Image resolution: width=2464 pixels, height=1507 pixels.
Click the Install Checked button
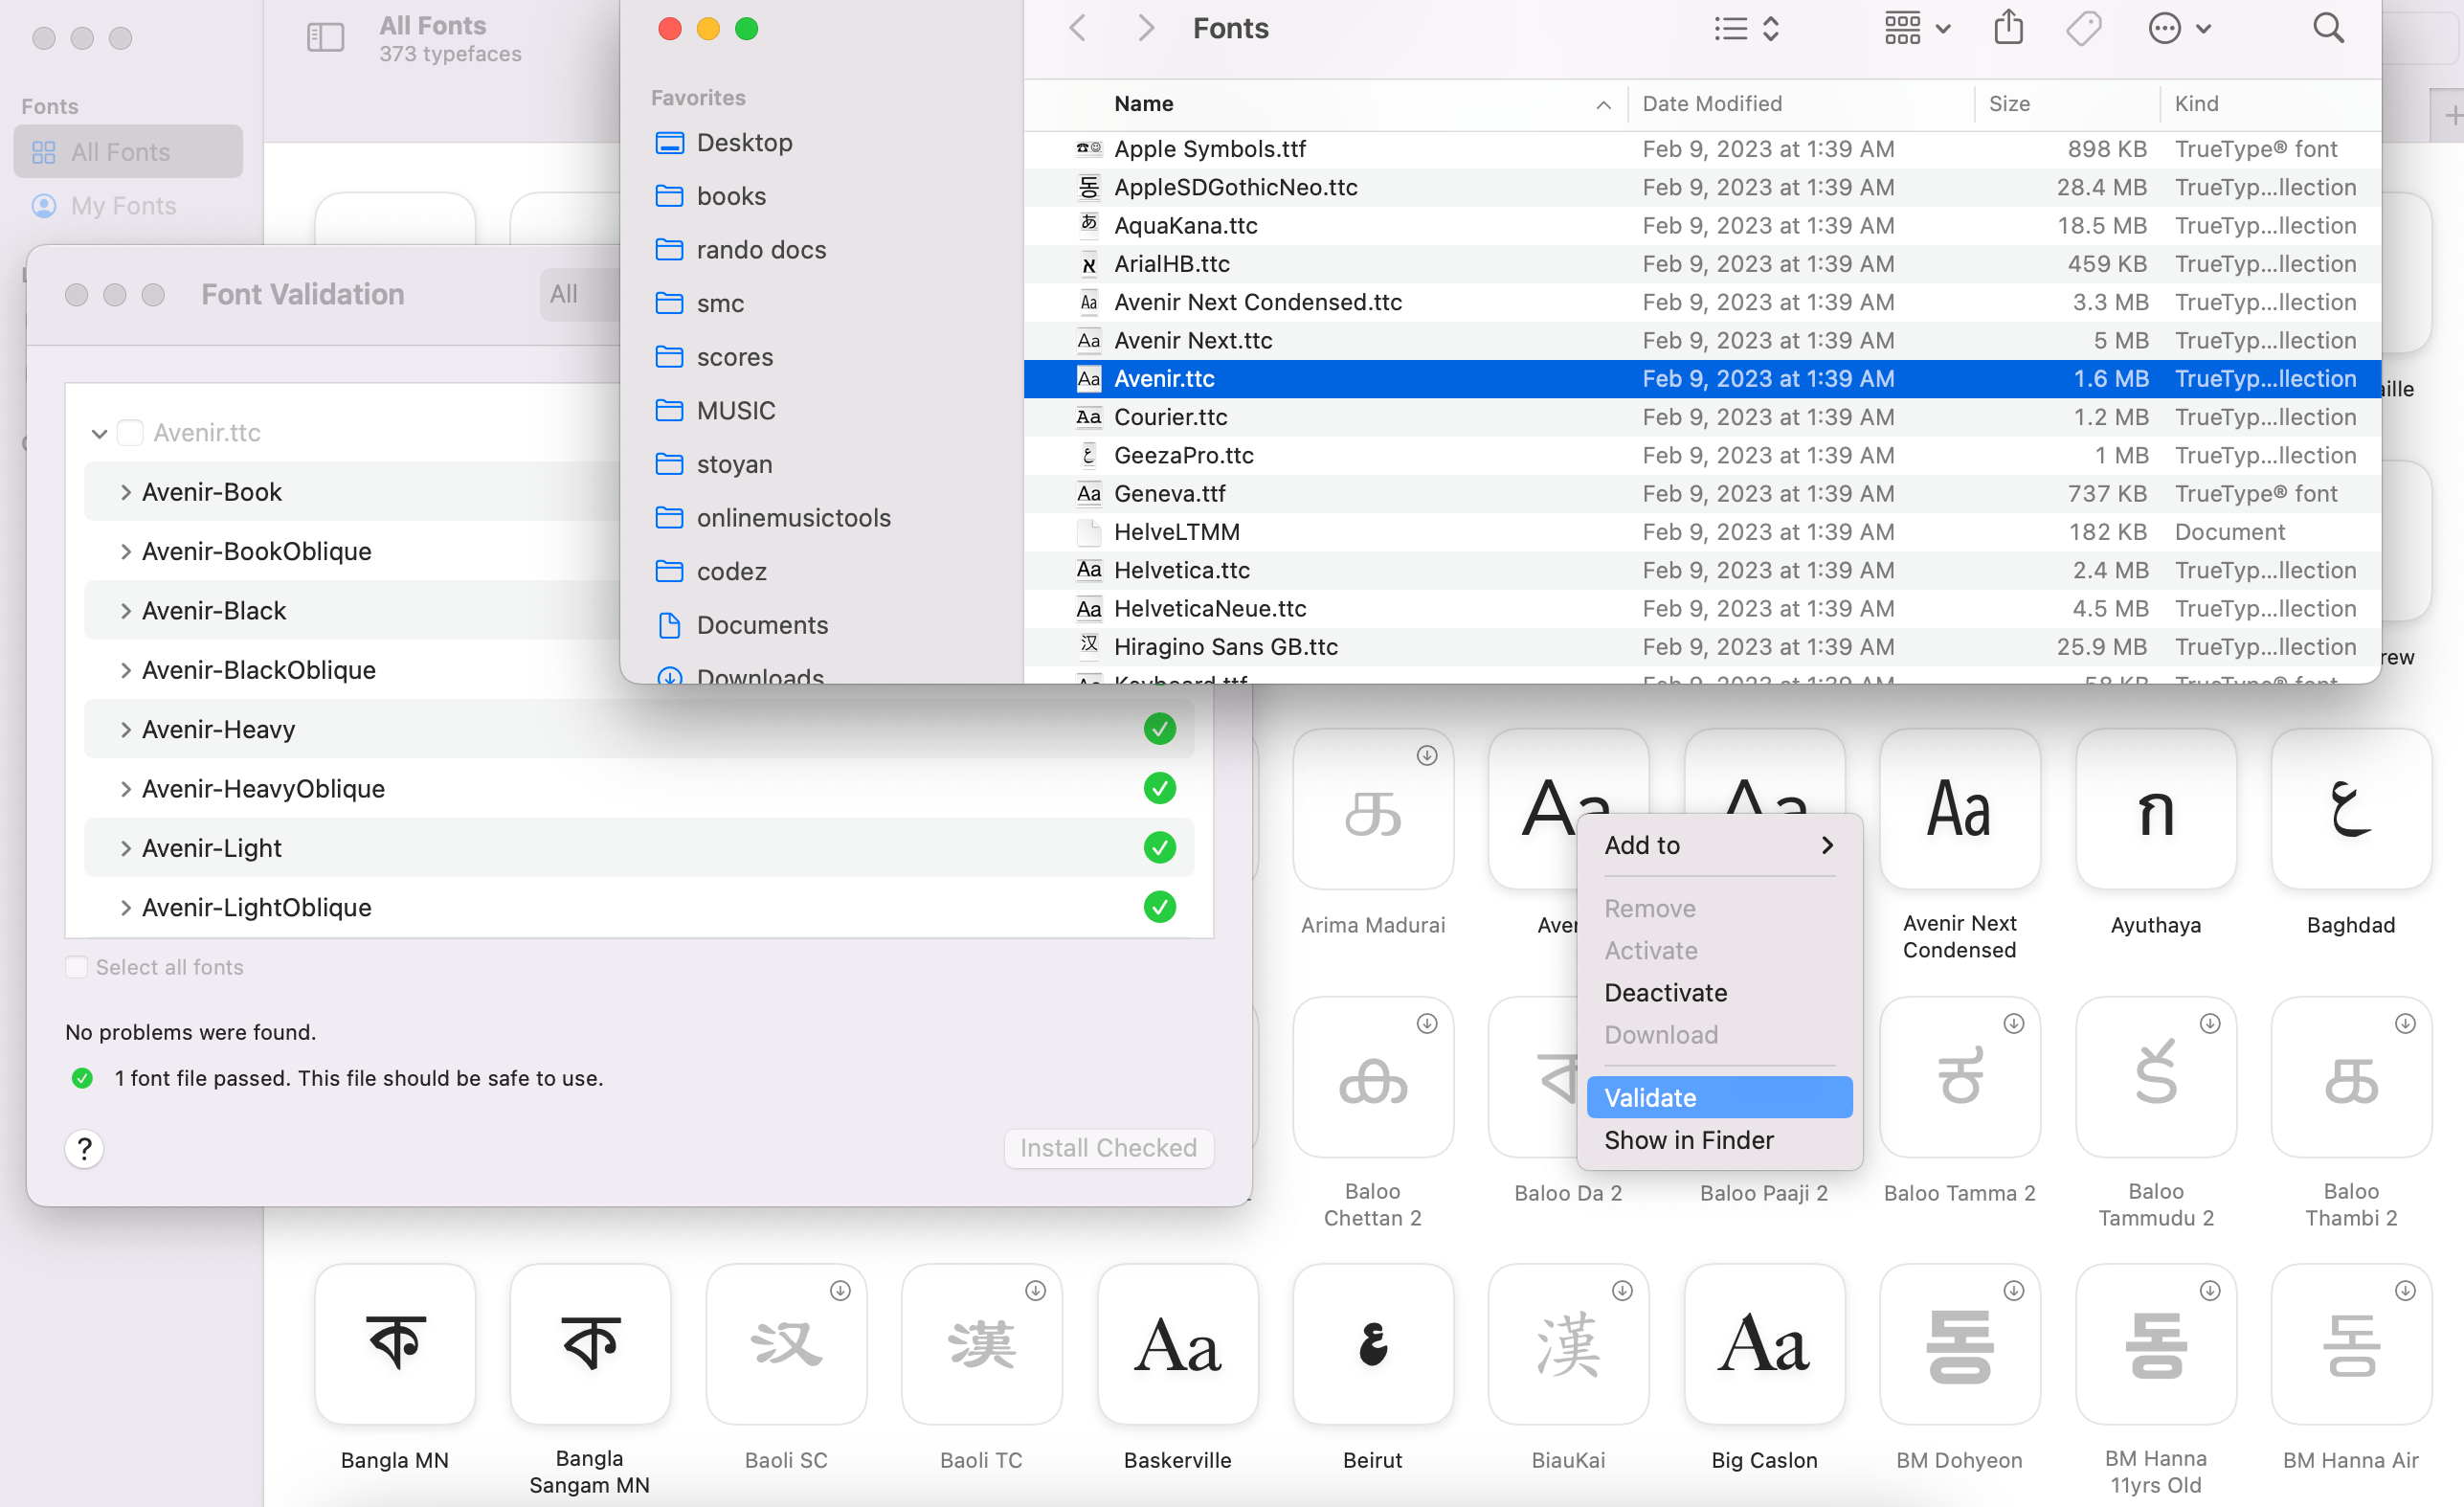click(x=1109, y=1148)
